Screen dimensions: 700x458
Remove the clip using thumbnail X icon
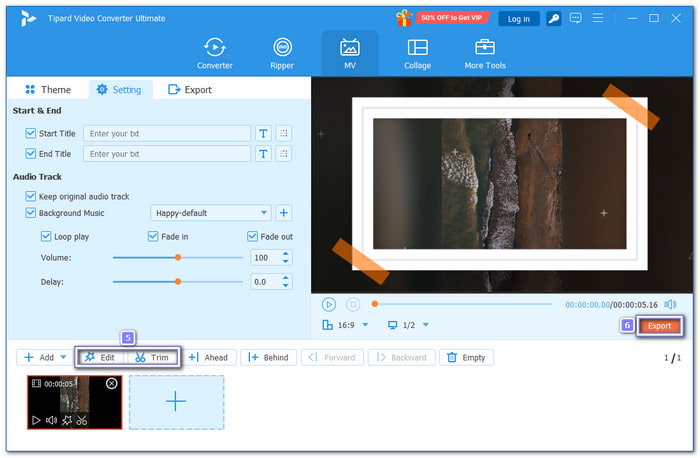[111, 384]
